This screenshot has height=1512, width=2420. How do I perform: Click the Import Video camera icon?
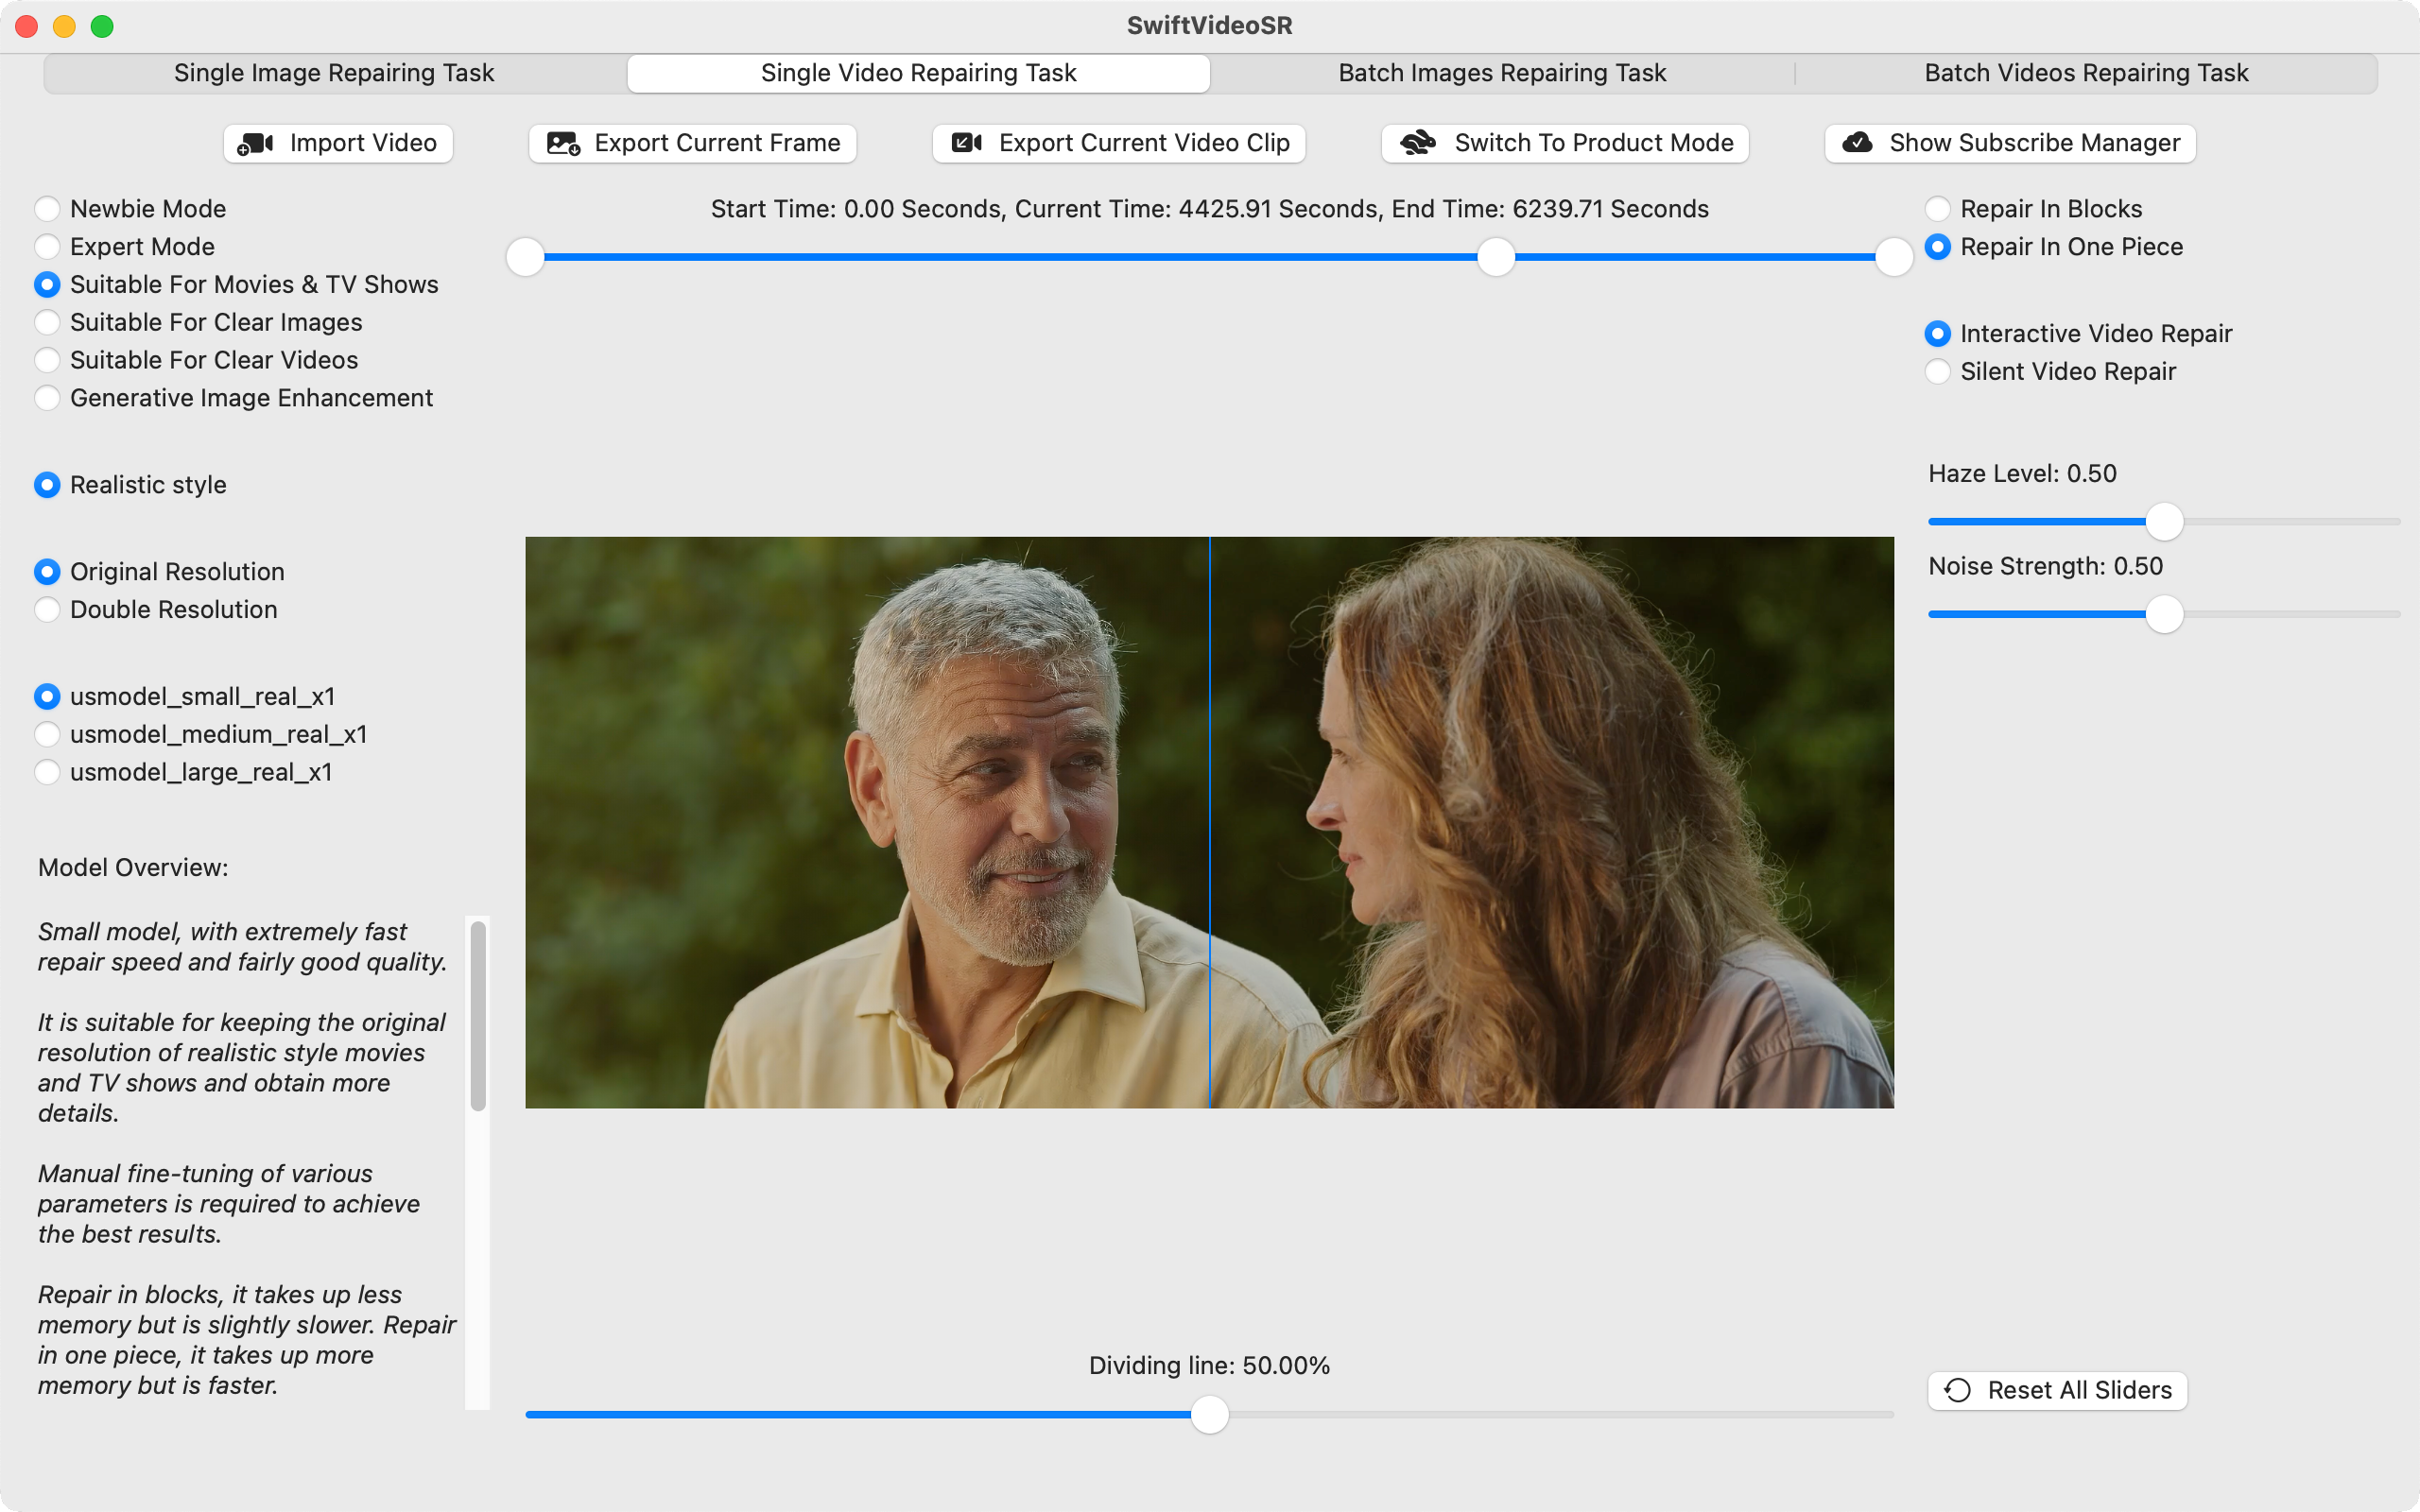(256, 144)
